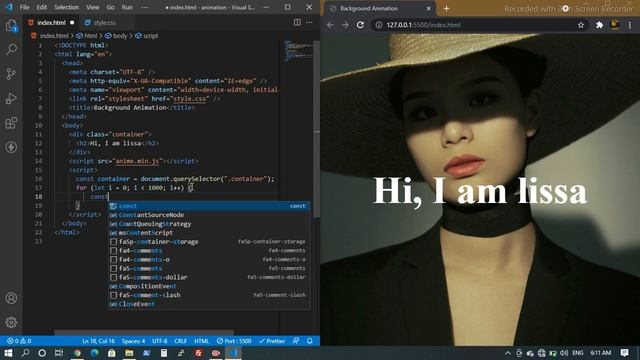Show hidden system tray icons
The image size is (640, 360).
coord(507,353)
